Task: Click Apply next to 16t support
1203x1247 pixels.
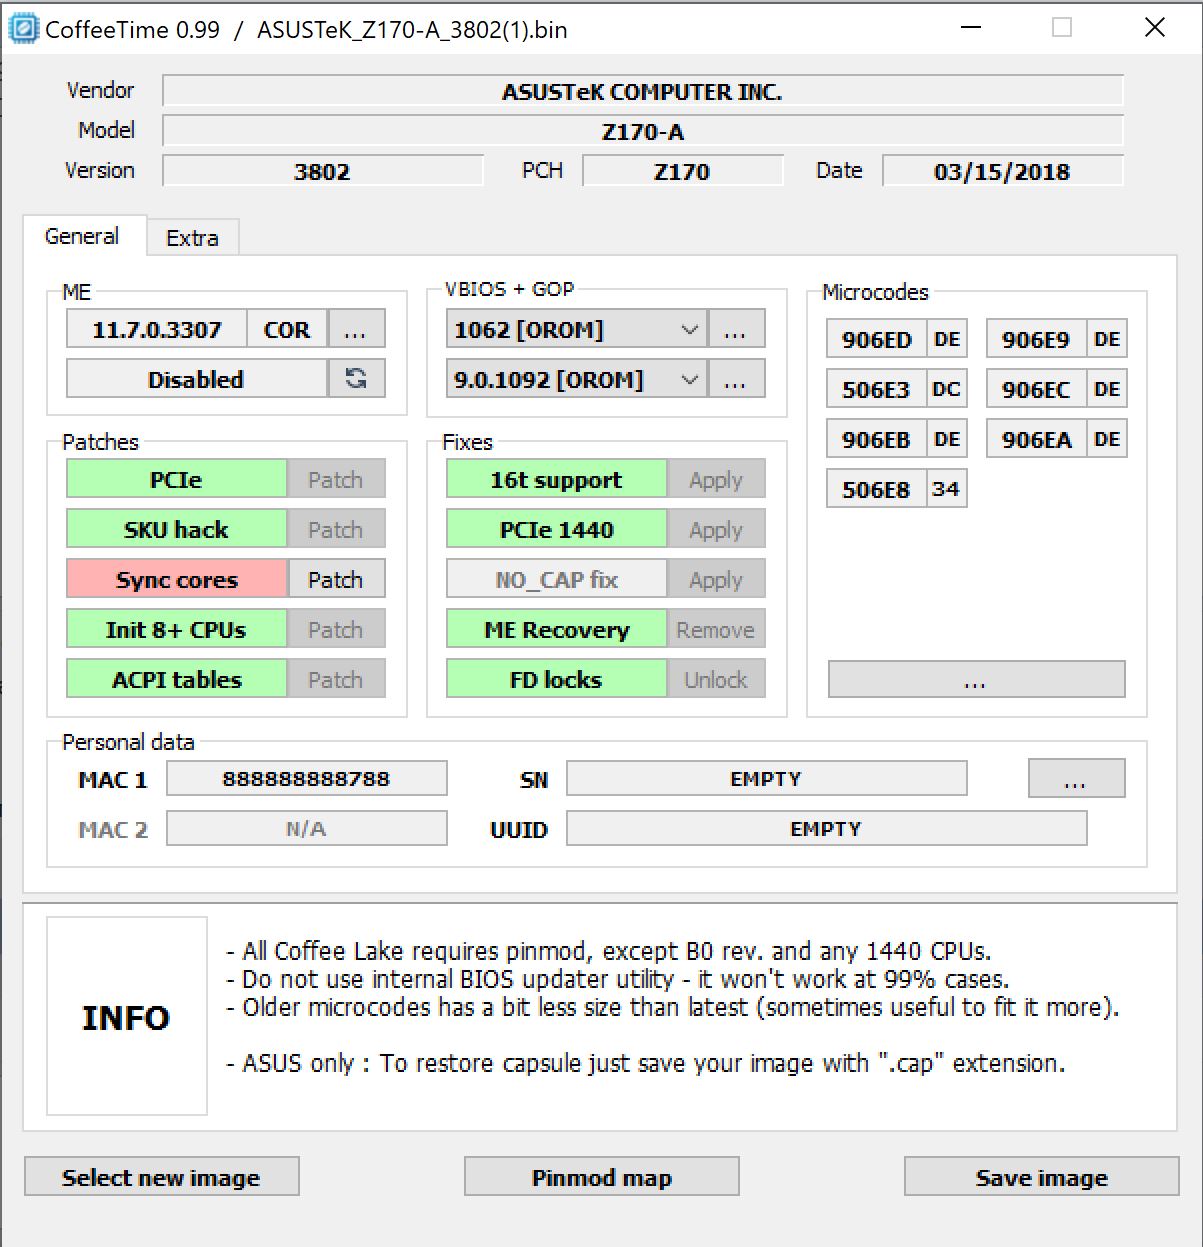Action: click(716, 480)
